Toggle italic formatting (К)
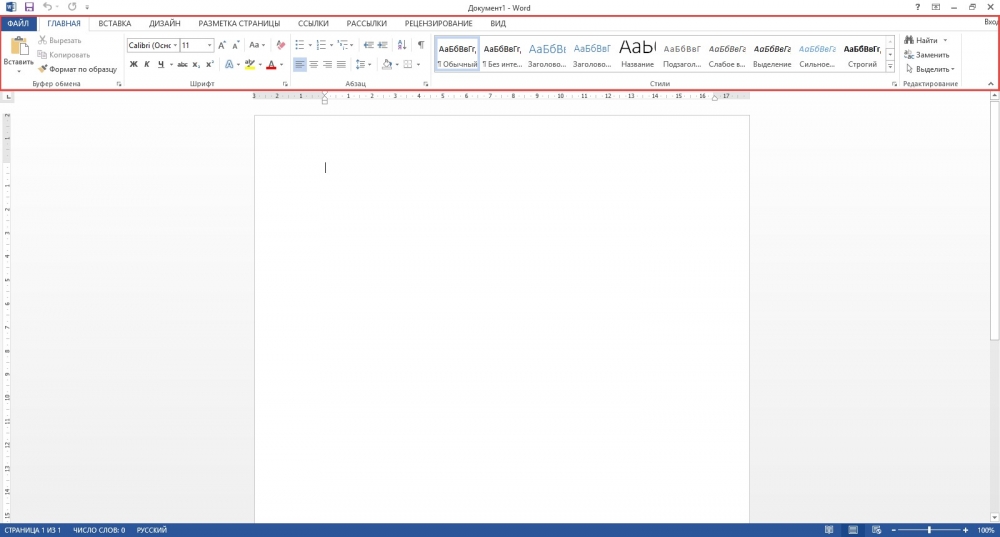 click(146, 64)
